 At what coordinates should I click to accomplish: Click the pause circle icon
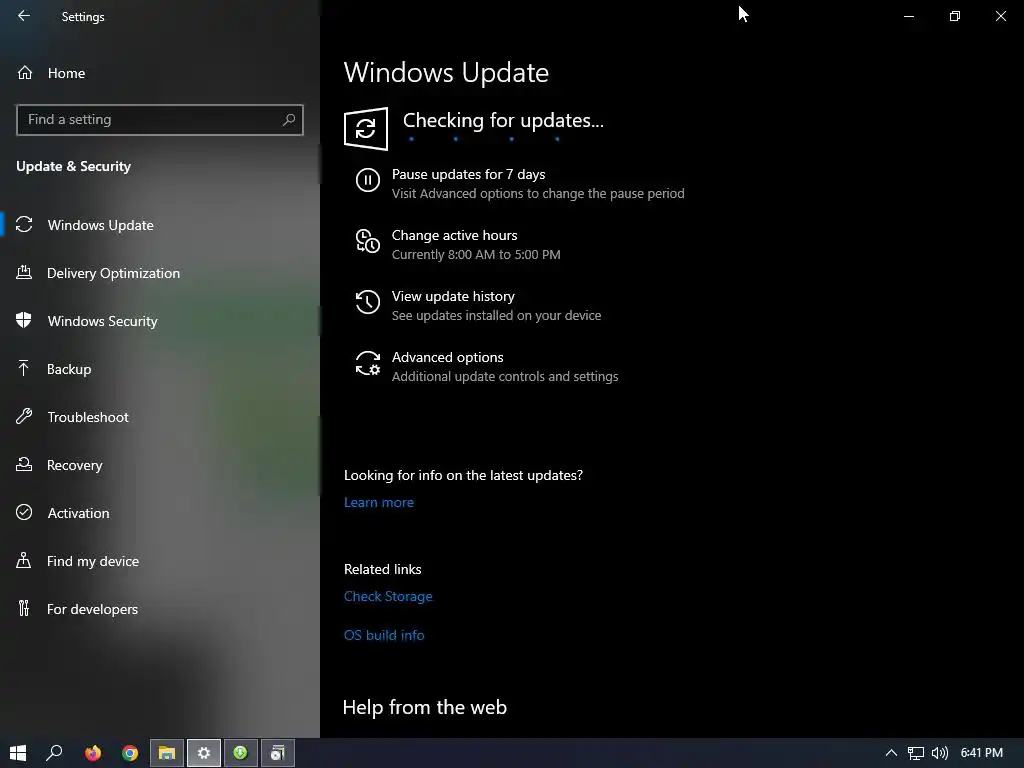tap(368, 180)
